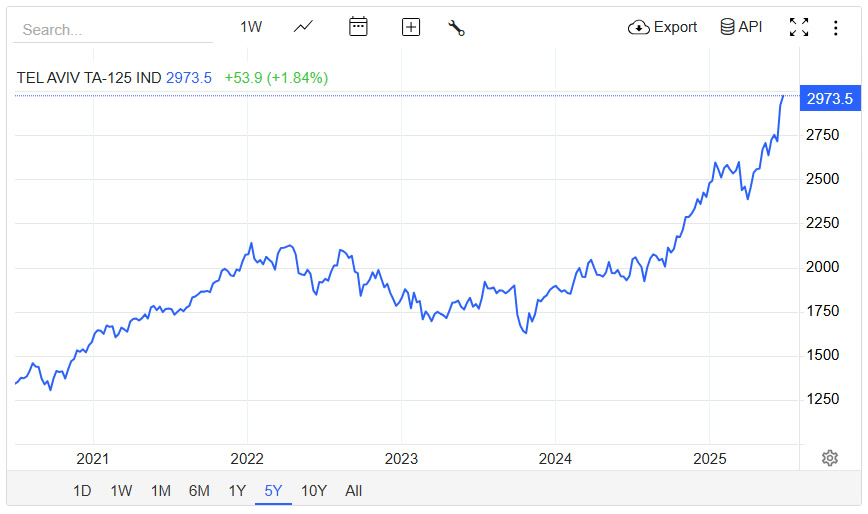The width and height of the screenshot is (868, 514).
Task: Open the line chart type selector icon
Action: [303, 27]
